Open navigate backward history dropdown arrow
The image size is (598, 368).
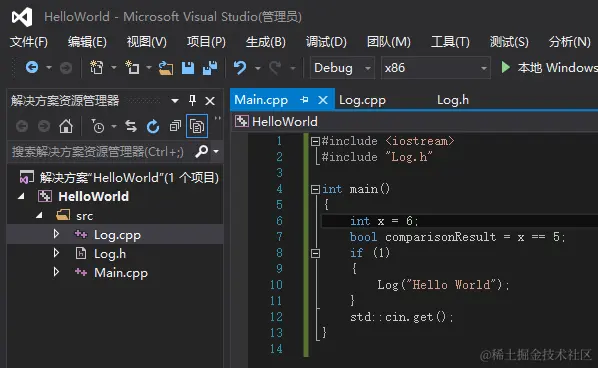[49, 68]
